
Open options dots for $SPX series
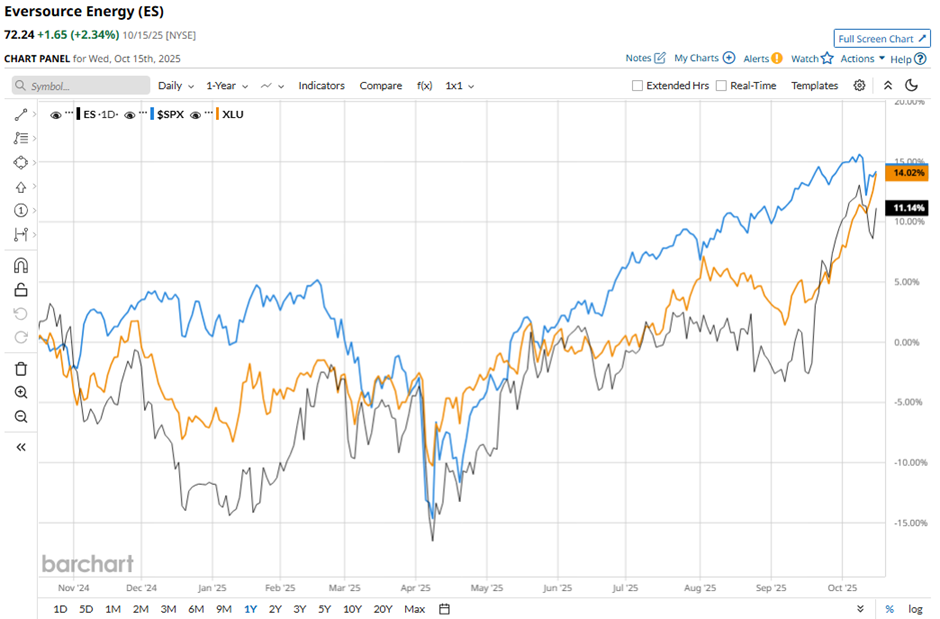(x=143, y=113)
